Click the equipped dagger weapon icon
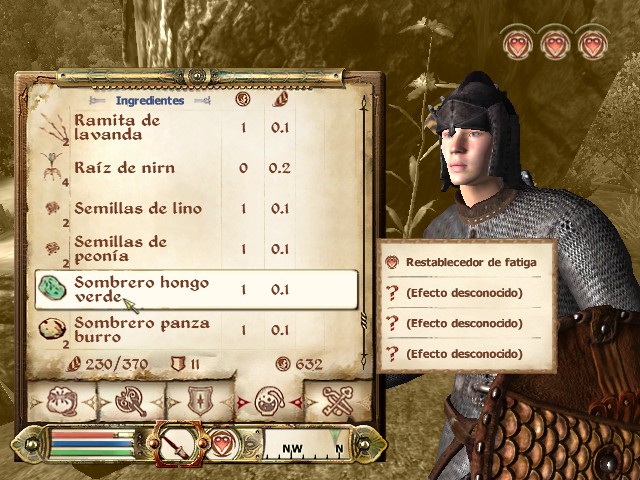The image size is (640, 480). pos(178,444)
